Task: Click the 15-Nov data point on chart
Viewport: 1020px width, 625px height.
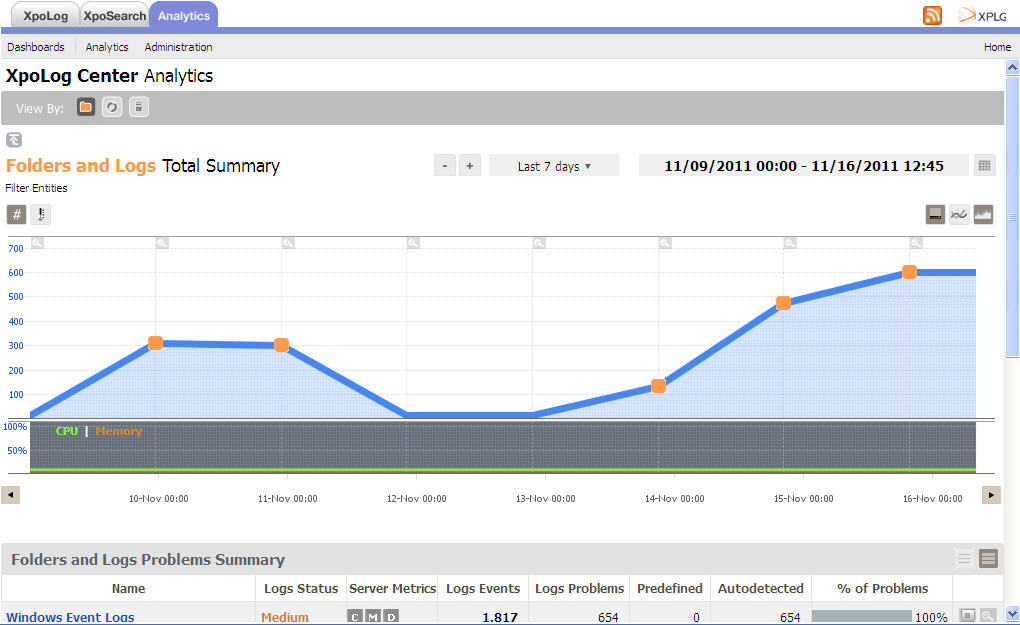Action: coord(784,303)
